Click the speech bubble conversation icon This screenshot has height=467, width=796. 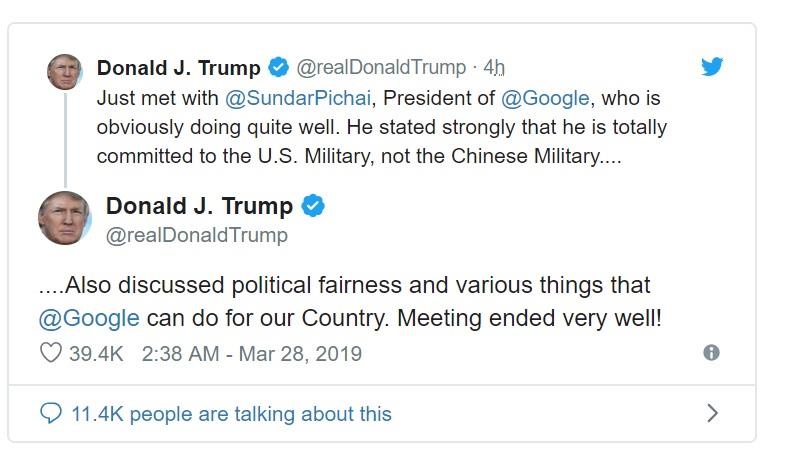(x=50, y=413)
